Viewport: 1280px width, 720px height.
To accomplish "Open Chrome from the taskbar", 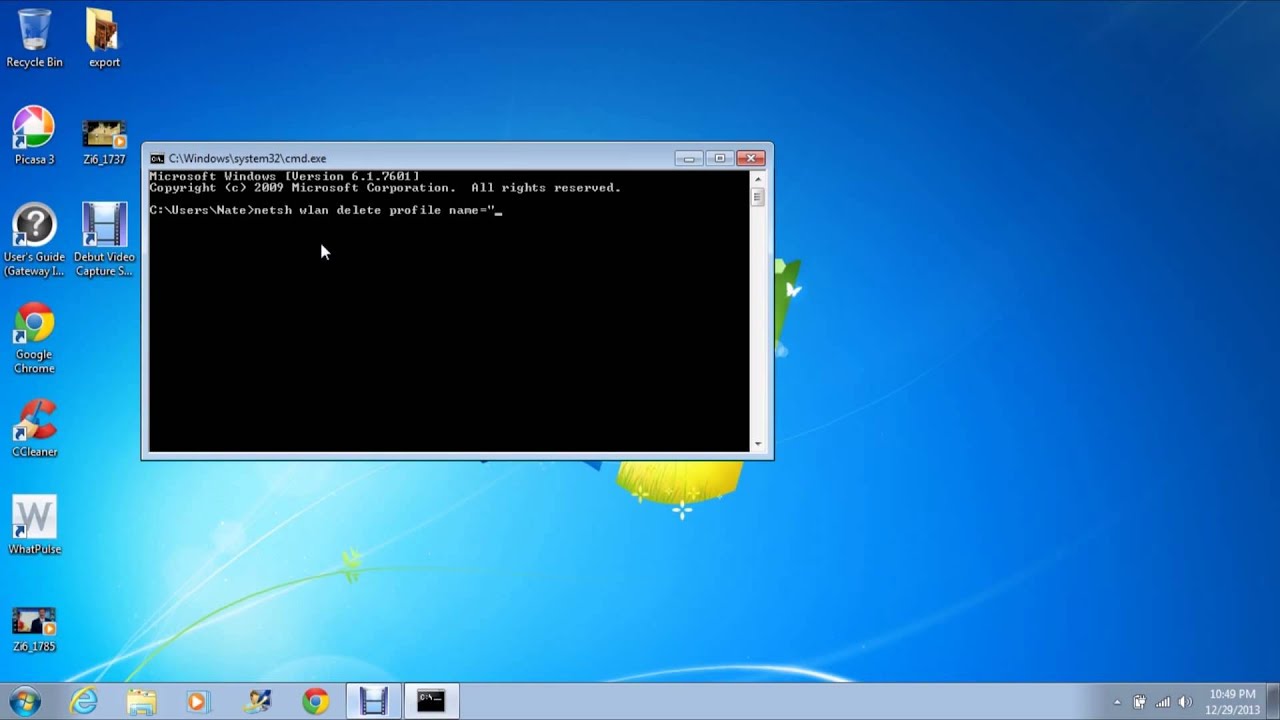I will pyautogui.click(x=315, y=702).
